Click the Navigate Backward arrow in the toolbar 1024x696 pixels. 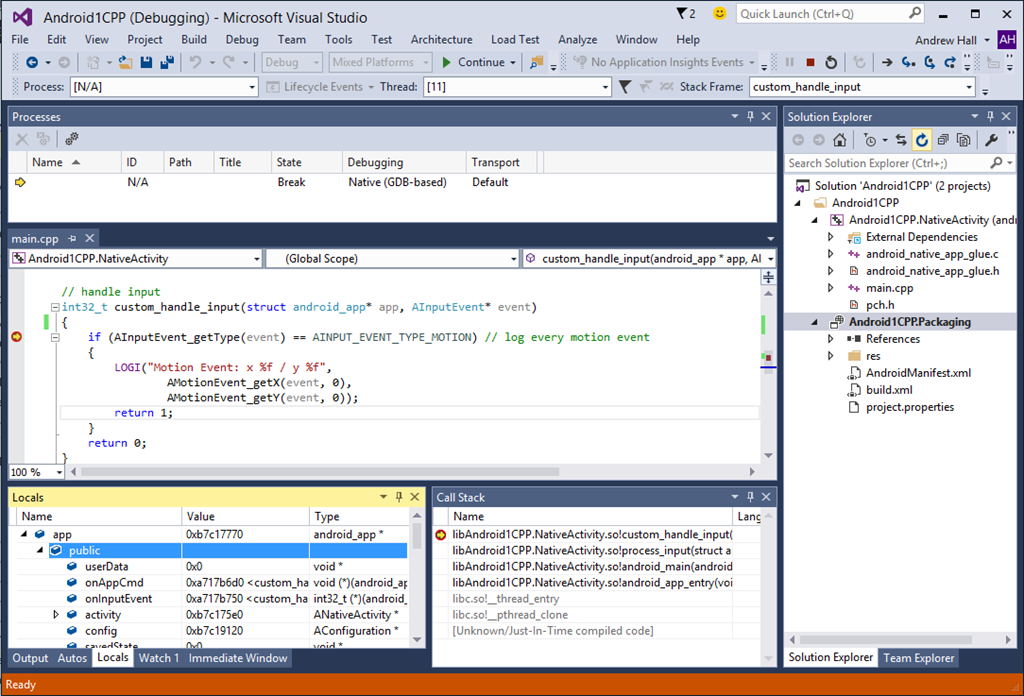(31, 62)
